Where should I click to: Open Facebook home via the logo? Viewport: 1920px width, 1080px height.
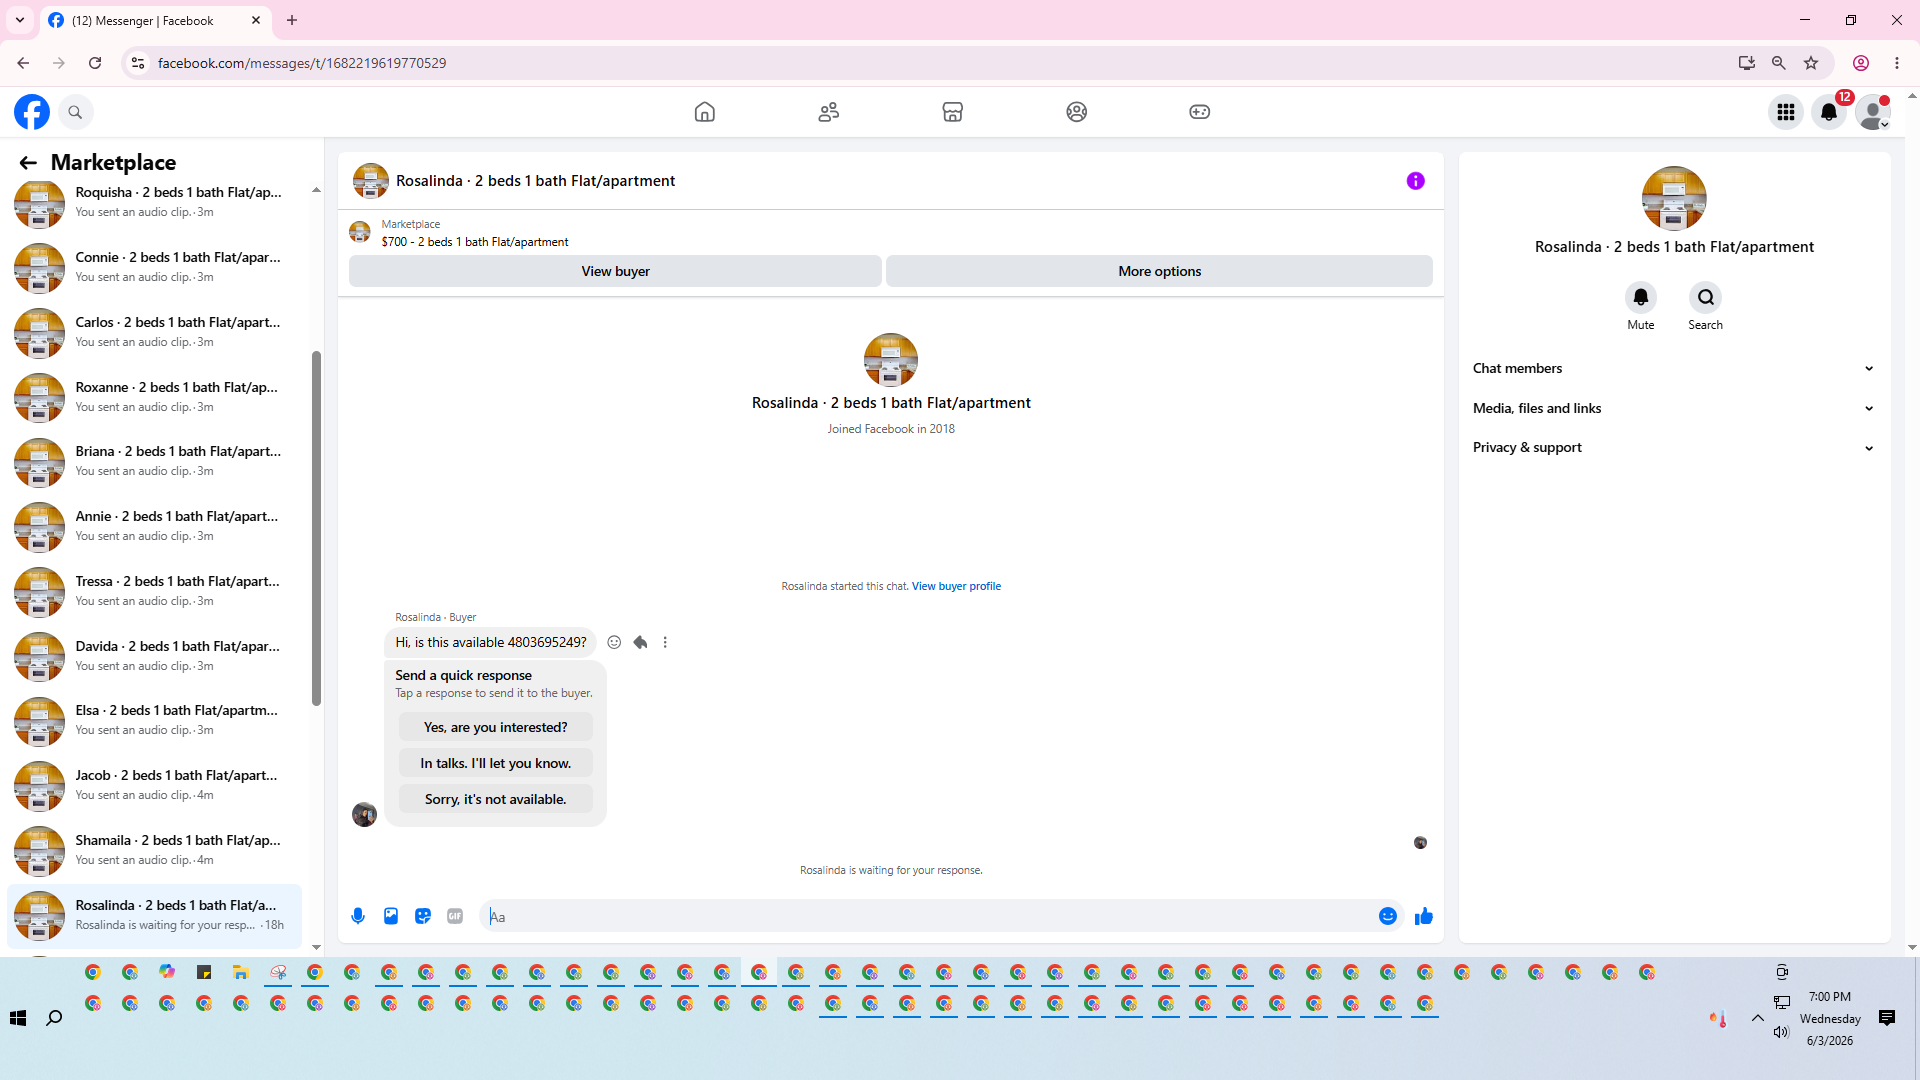[32, 112]
